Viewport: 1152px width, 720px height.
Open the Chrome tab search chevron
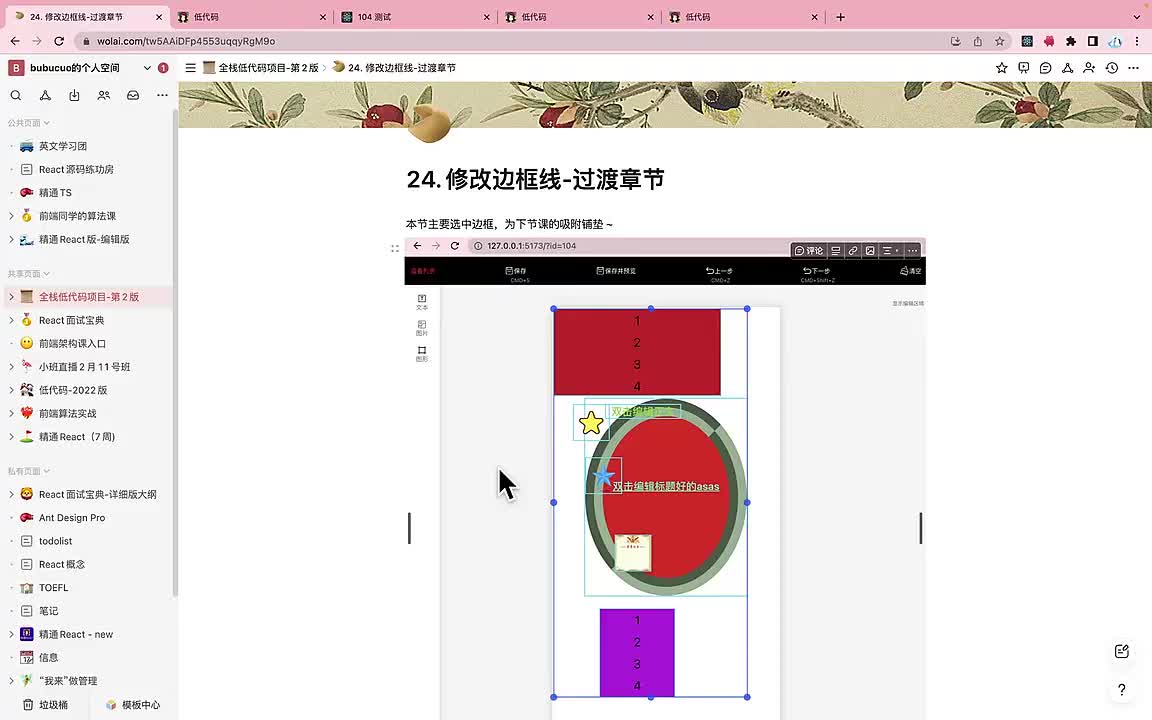(x=1137, y=16)
